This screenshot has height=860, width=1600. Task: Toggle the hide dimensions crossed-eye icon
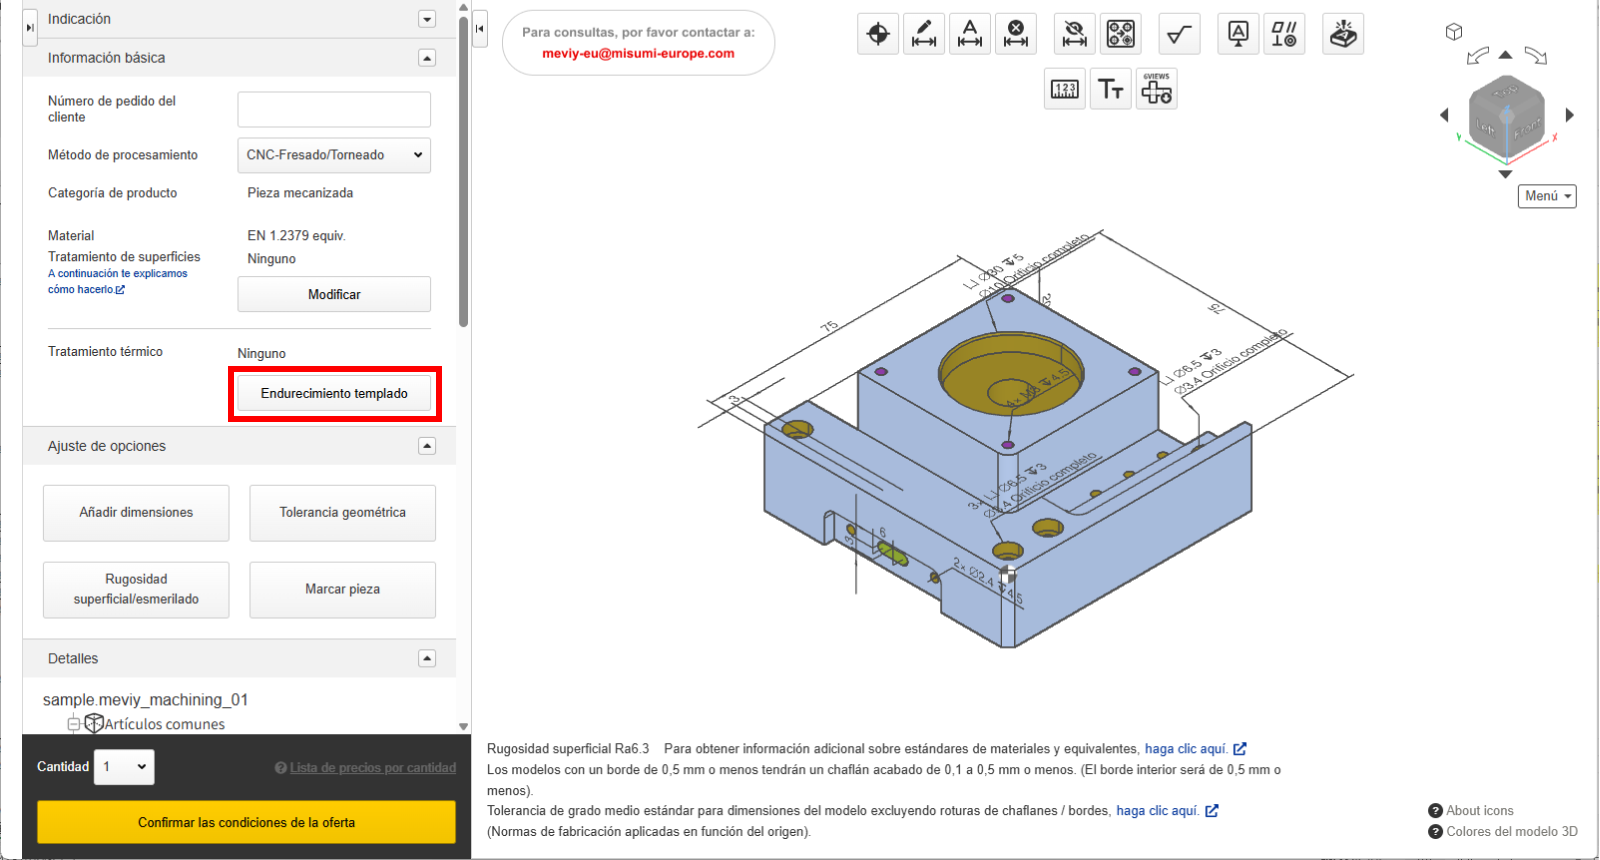(x=1075, y=35)
